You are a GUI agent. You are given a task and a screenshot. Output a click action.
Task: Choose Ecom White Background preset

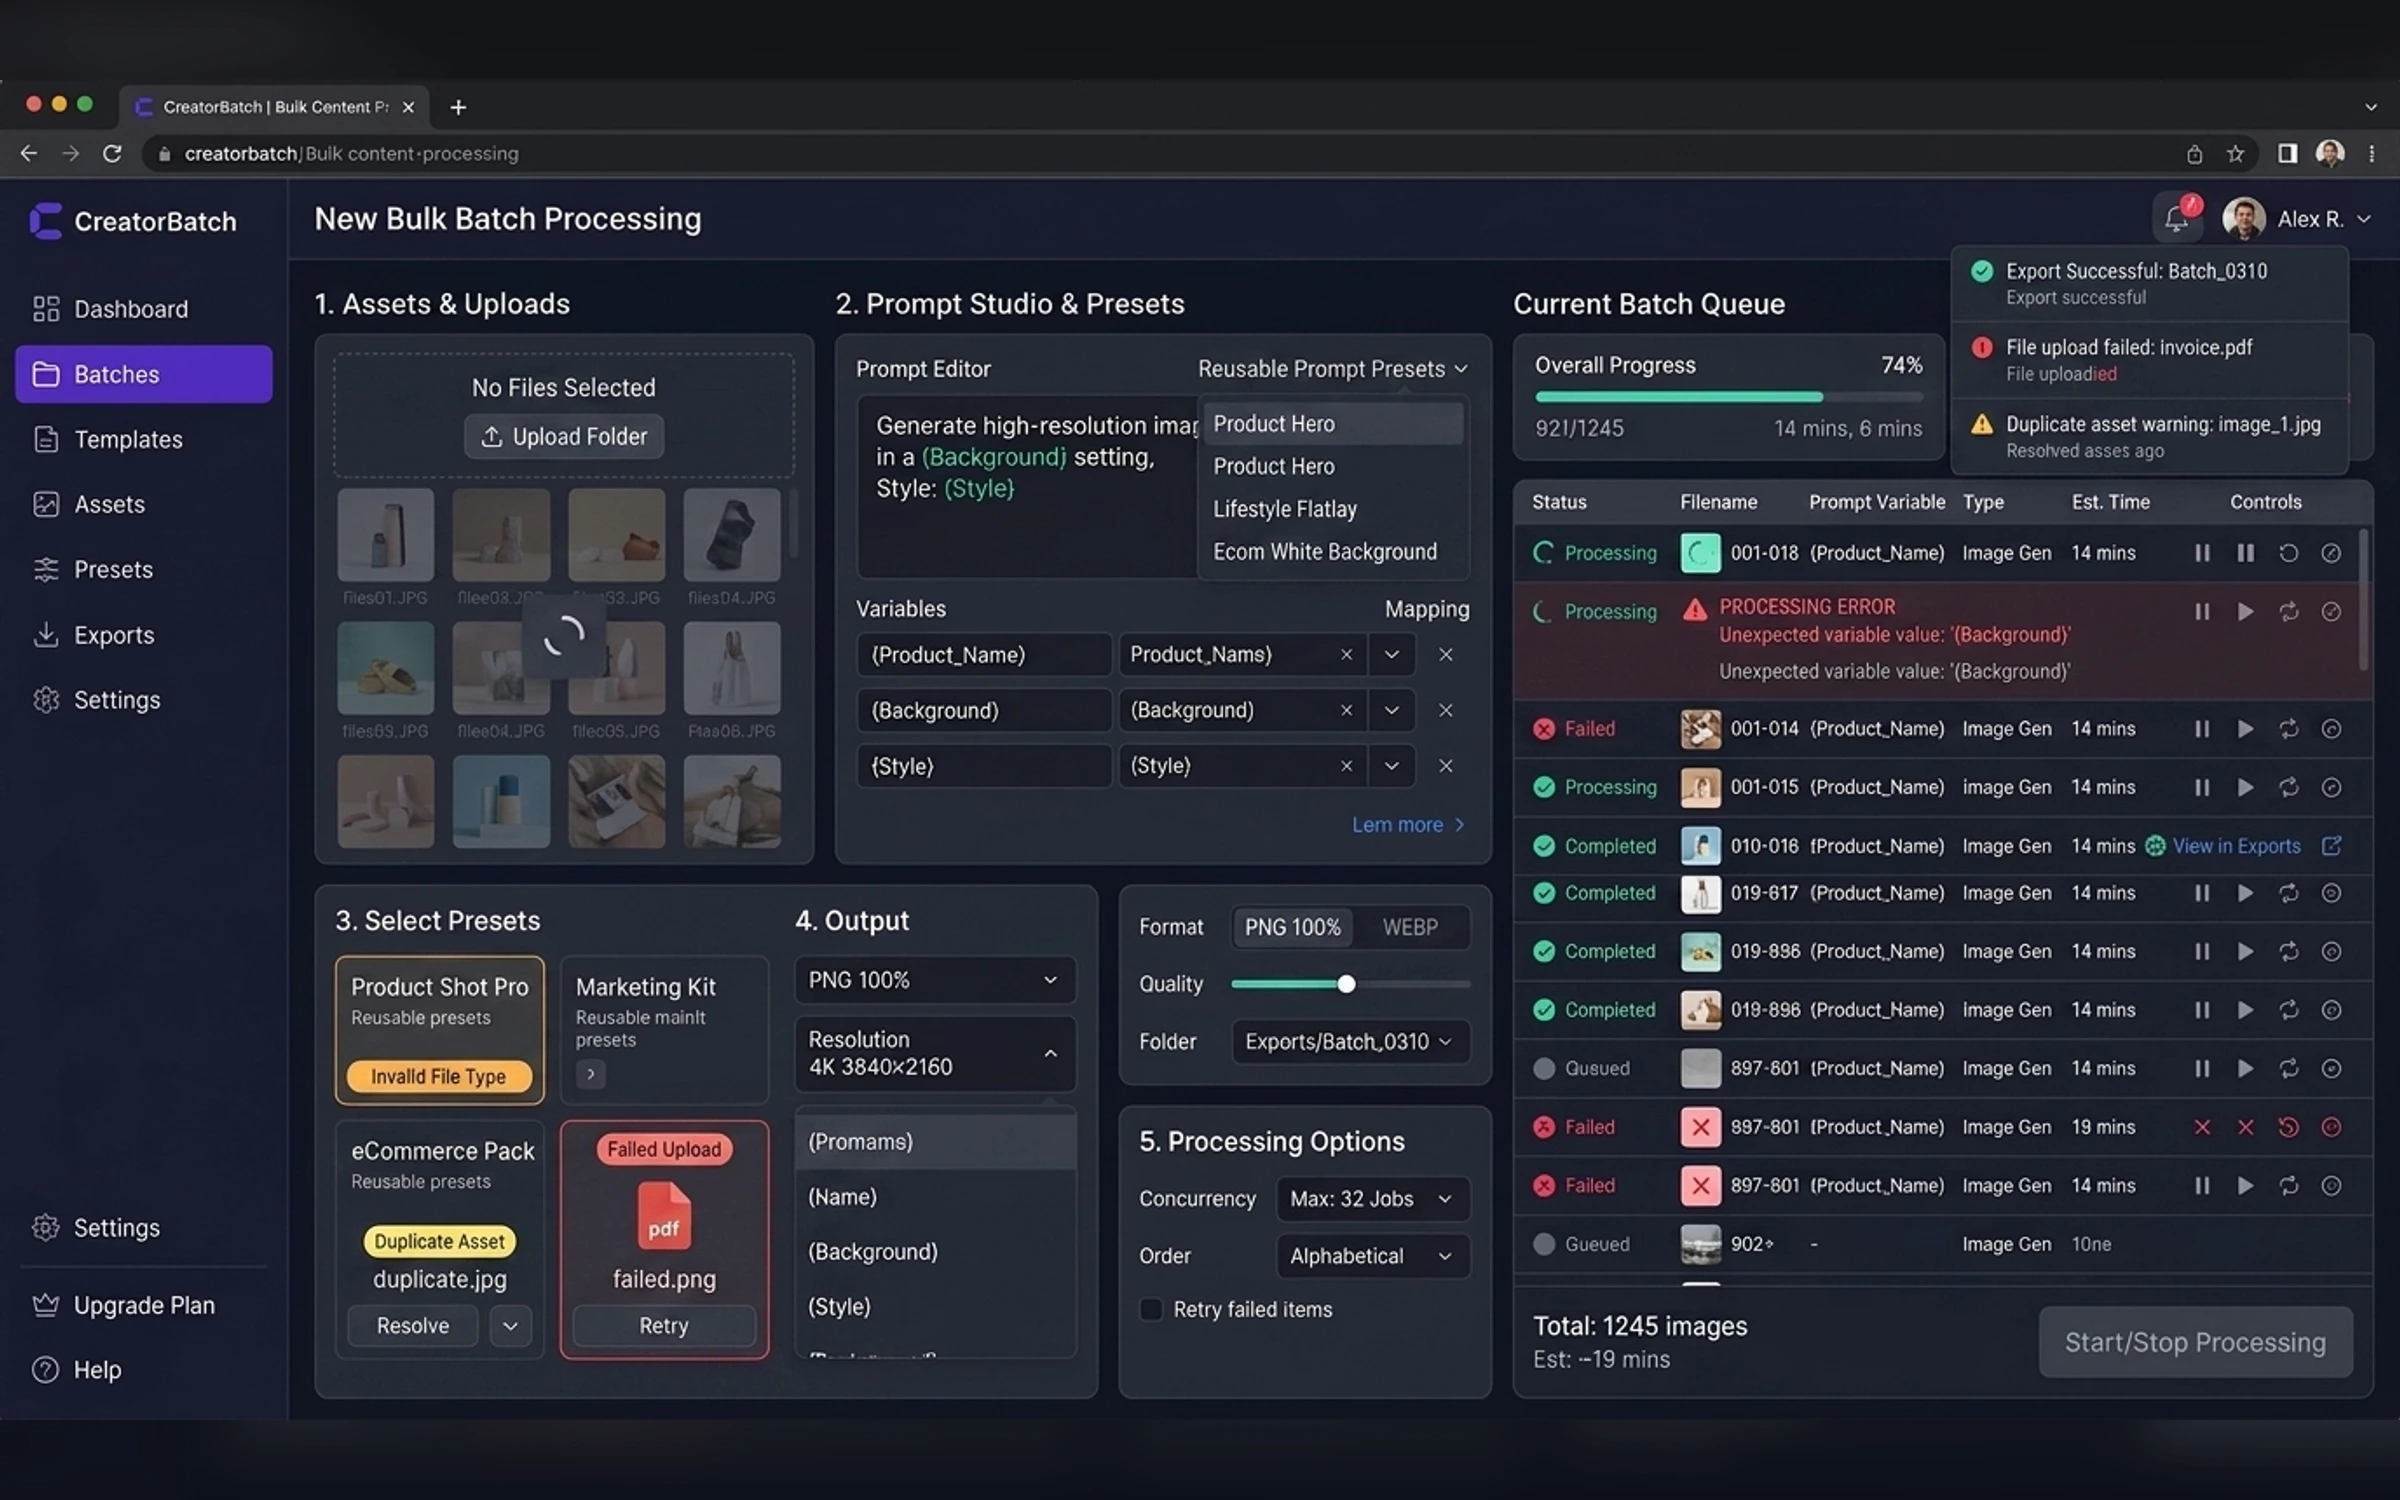click(1324, 552)
